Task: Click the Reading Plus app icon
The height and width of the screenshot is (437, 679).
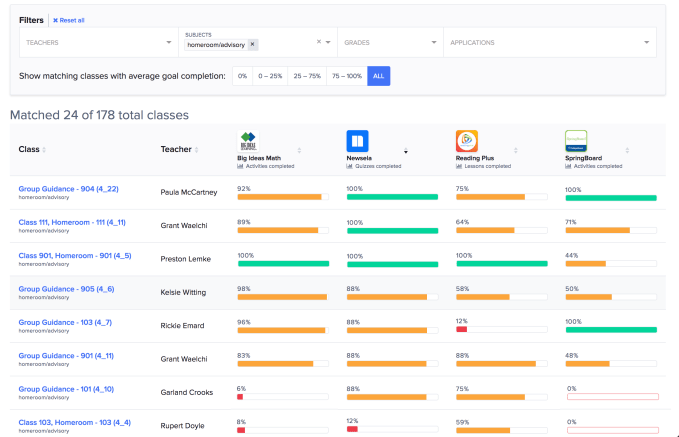Action: (467, 141)
